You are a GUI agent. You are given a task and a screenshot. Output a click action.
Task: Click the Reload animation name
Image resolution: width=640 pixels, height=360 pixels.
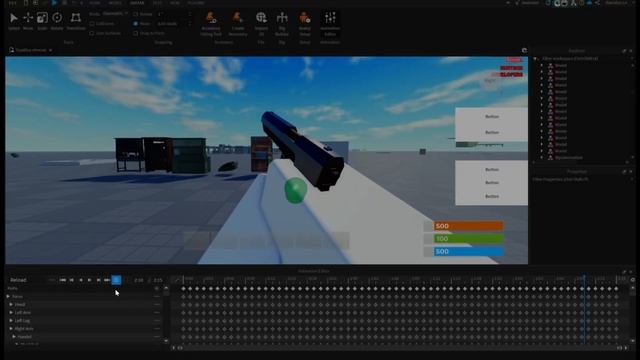pos(18,280)
